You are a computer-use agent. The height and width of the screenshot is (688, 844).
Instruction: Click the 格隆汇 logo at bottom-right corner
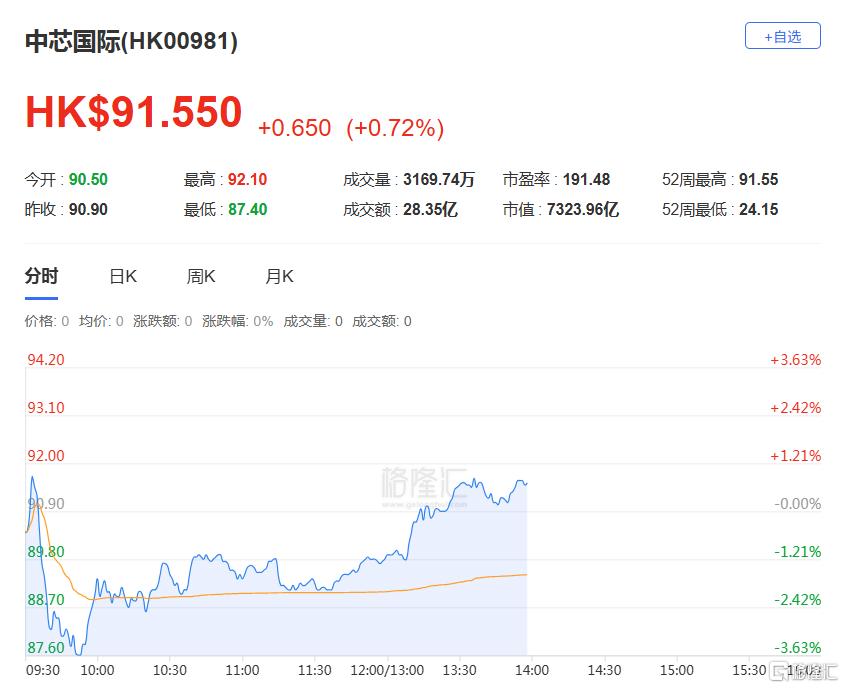tap(804, 670)
